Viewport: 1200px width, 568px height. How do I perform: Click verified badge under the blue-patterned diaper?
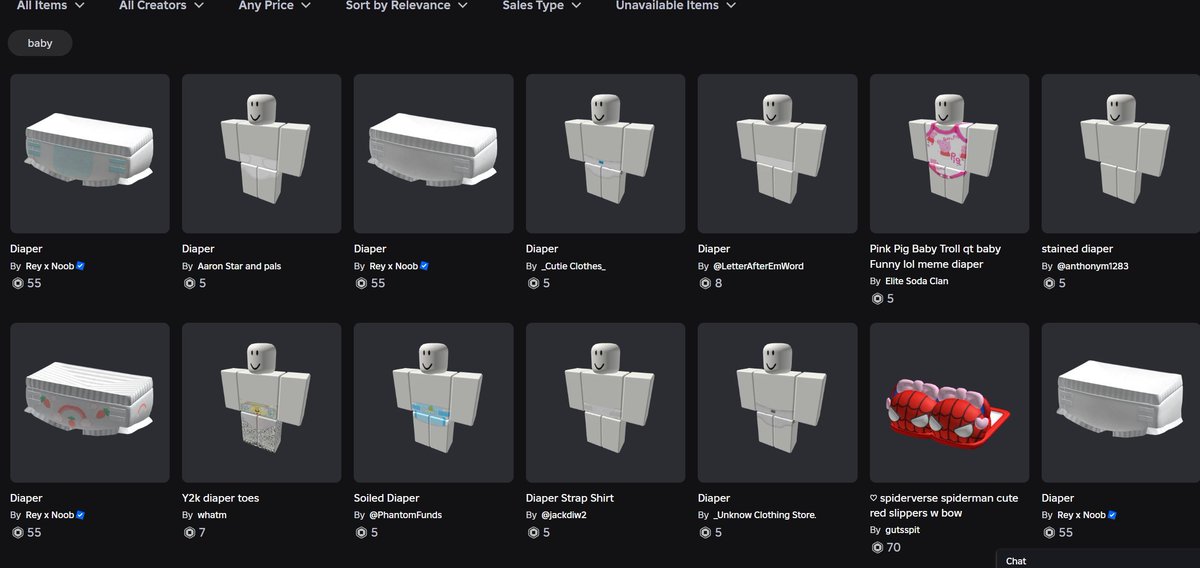[x=80, y=266]
